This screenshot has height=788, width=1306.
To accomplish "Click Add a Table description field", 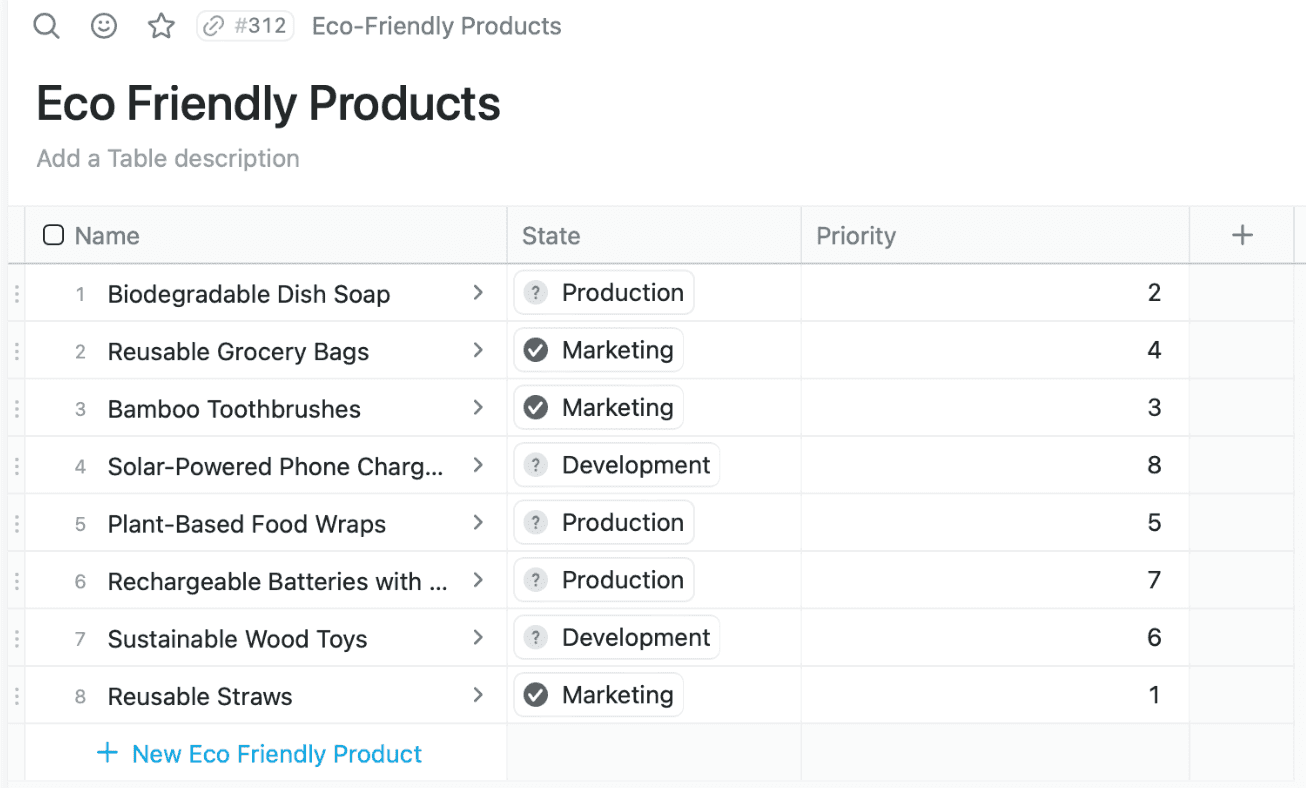I will 167,158.
